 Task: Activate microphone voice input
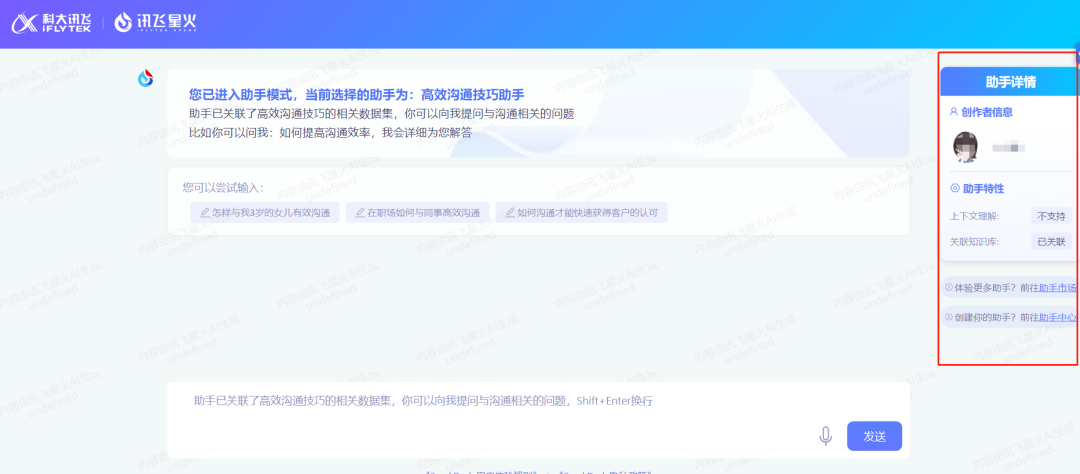pos(825,435)
